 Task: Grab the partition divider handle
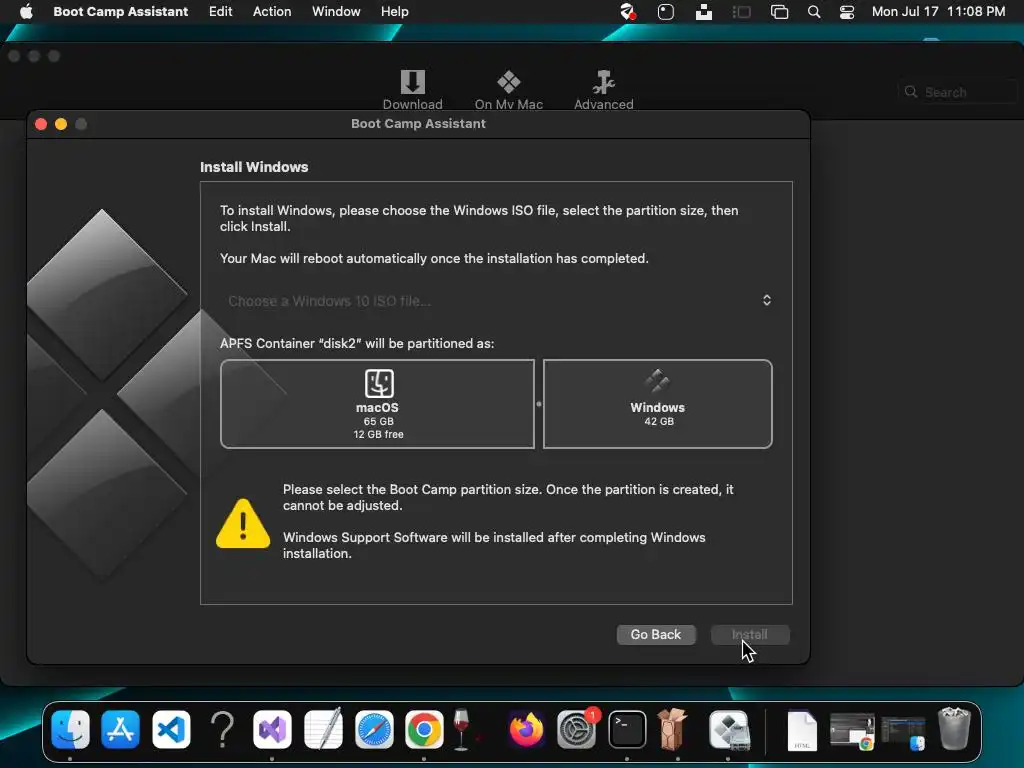point(539,404)
